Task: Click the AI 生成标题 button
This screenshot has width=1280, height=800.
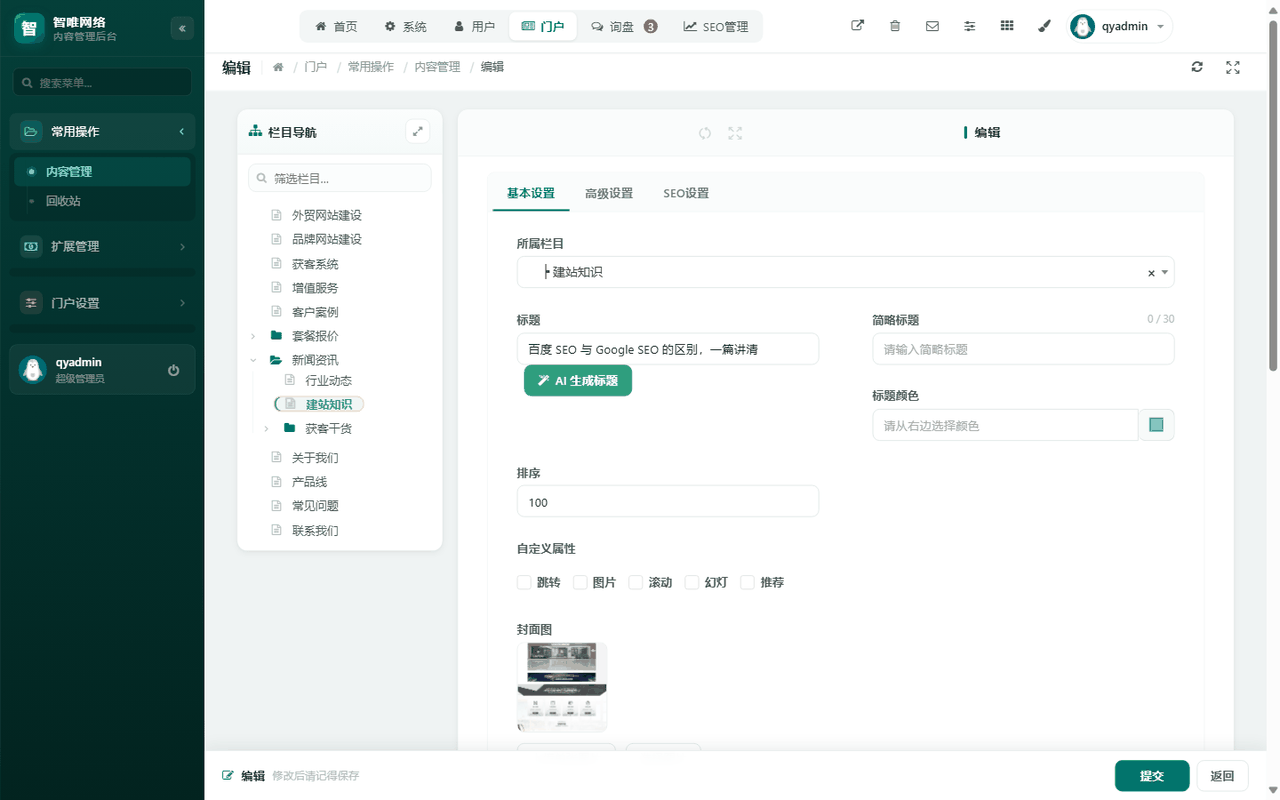Action: click(x=578, y=380)
